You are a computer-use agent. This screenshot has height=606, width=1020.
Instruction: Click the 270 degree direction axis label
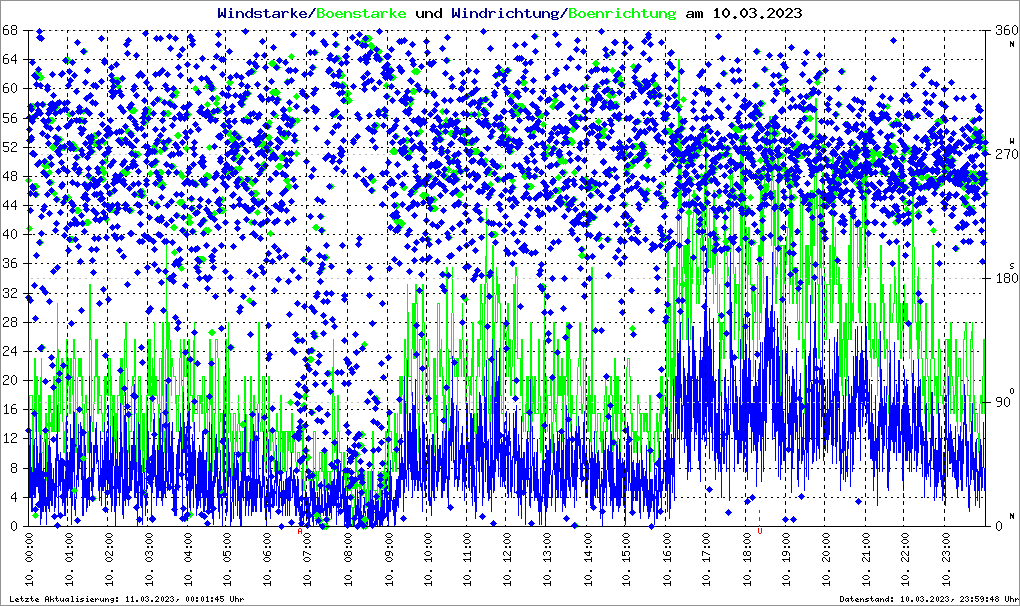tap(1006, 154)
